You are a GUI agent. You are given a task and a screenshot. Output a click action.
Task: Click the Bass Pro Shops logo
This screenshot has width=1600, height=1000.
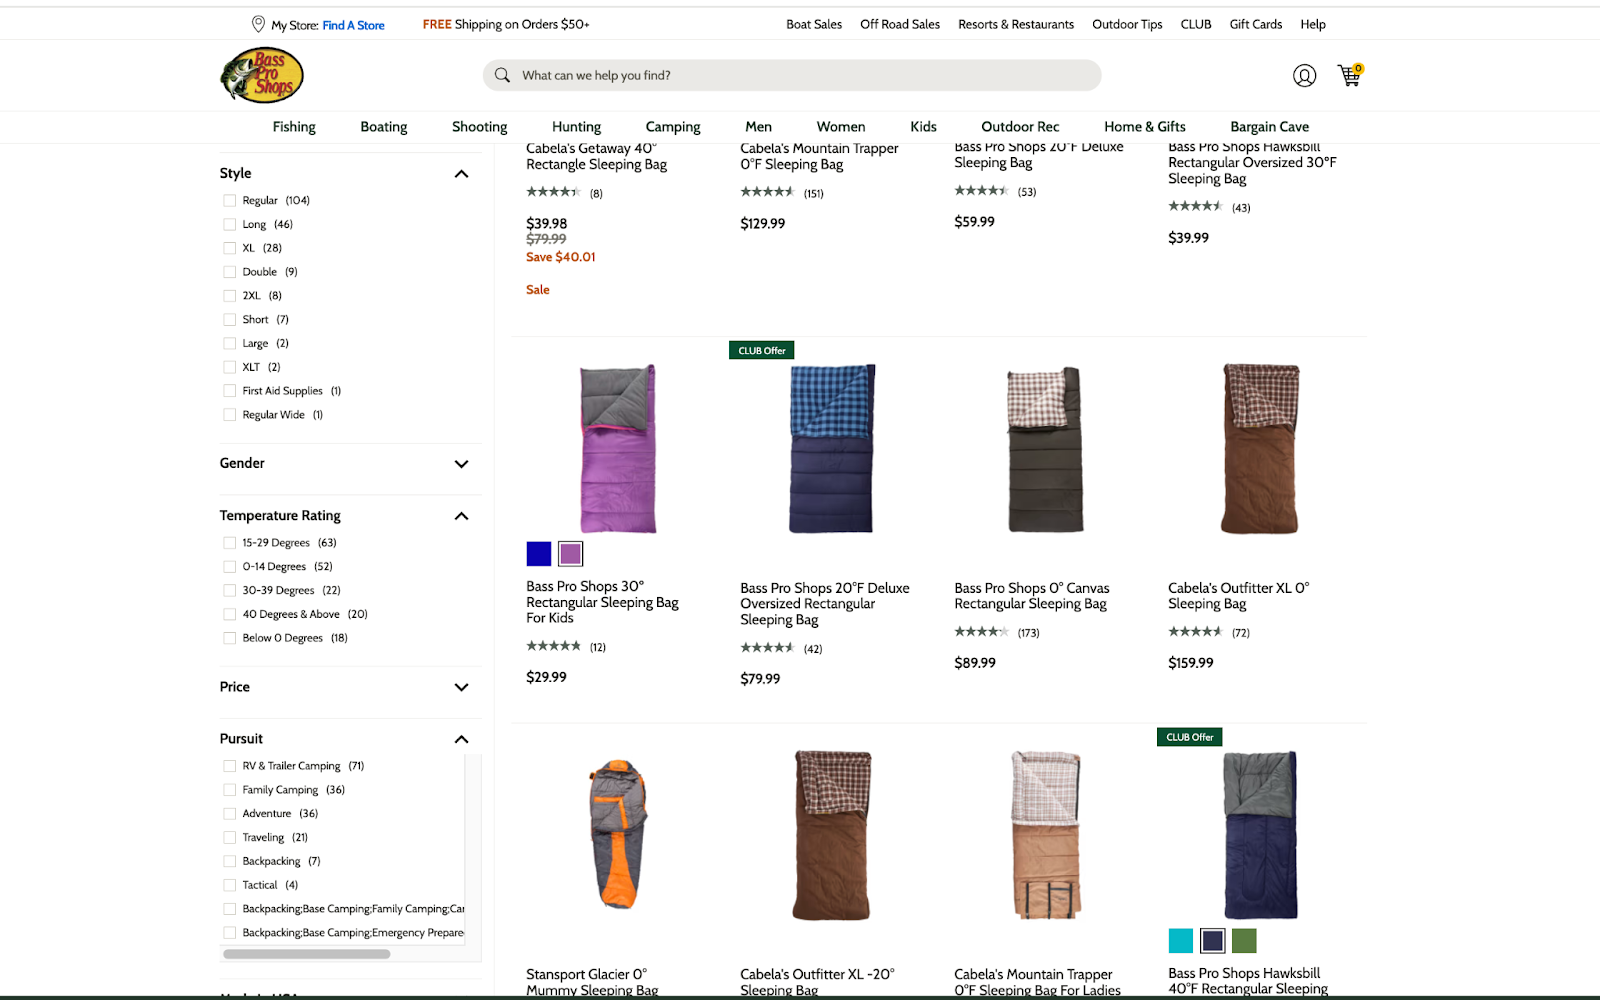[x=262, y=75]
